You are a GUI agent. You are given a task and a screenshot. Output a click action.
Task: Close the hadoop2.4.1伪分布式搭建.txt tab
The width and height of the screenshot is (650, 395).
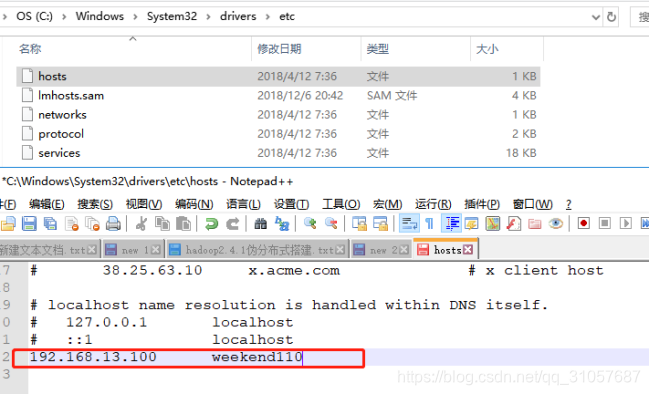pos(340,250)
